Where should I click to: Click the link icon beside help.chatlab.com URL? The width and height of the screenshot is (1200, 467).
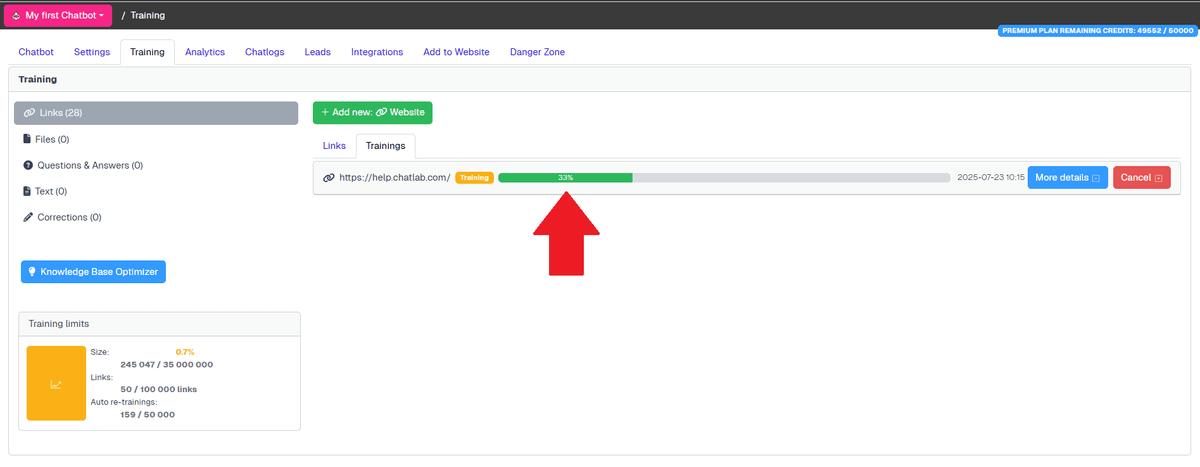tap(329, 178)
